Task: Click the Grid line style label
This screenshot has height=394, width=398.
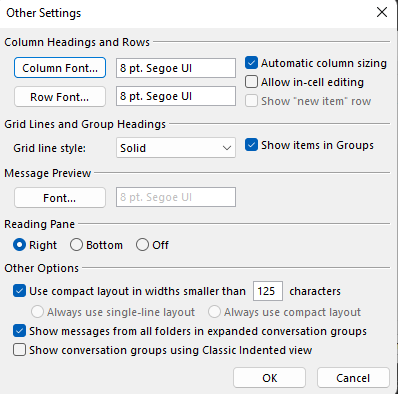Action: click(49, 148)
